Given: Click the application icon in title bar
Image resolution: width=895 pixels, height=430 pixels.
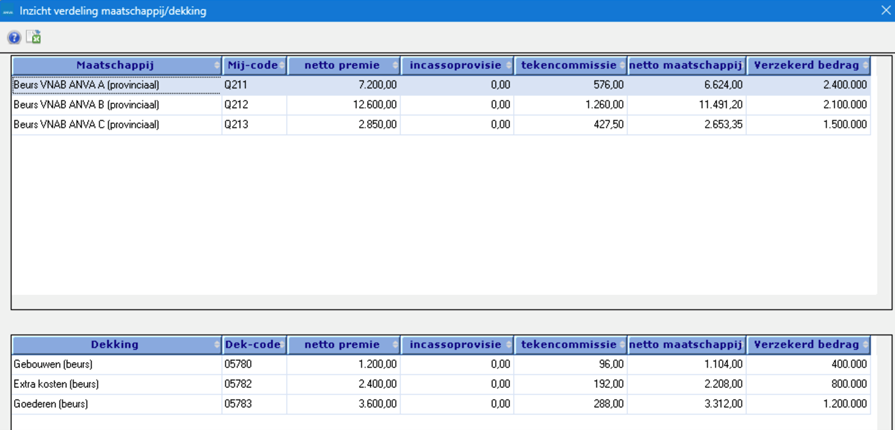Looking at the screenshot, I should (x=9, y=11).
